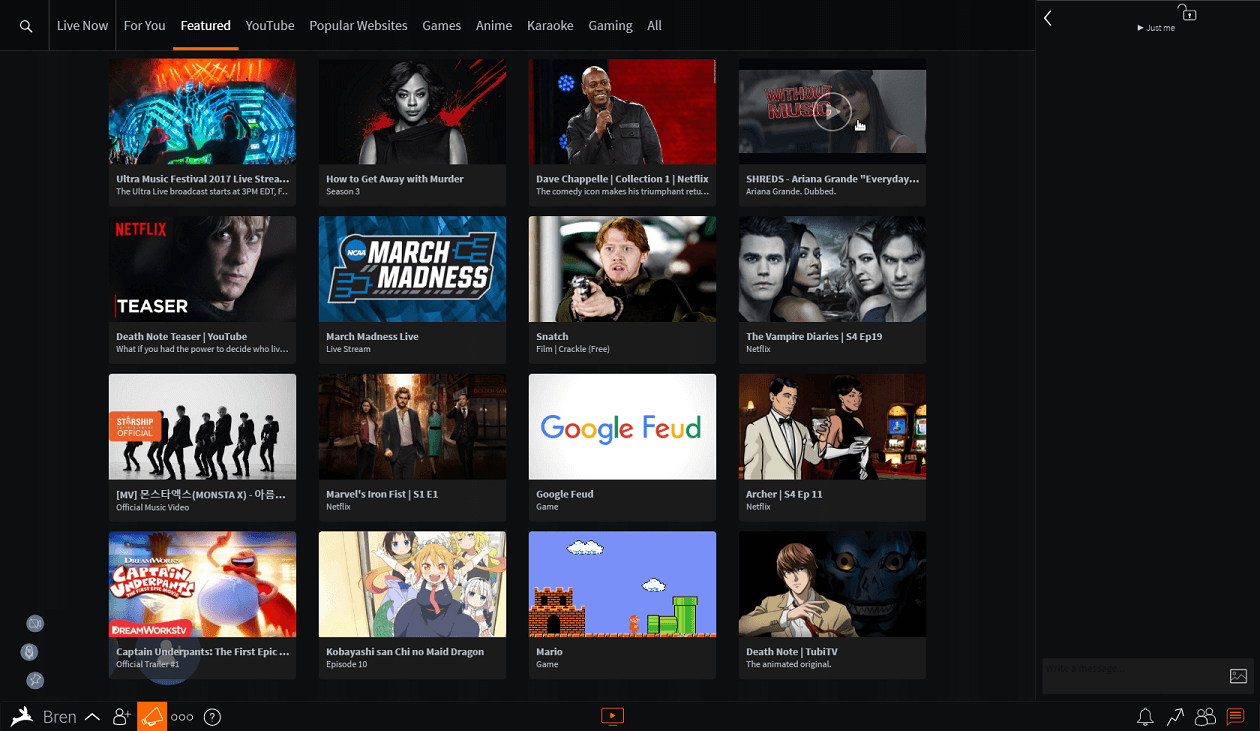
Task: Click 'Film | Crackle (Free)' subtitle
Action: click(x=573, y=349)
